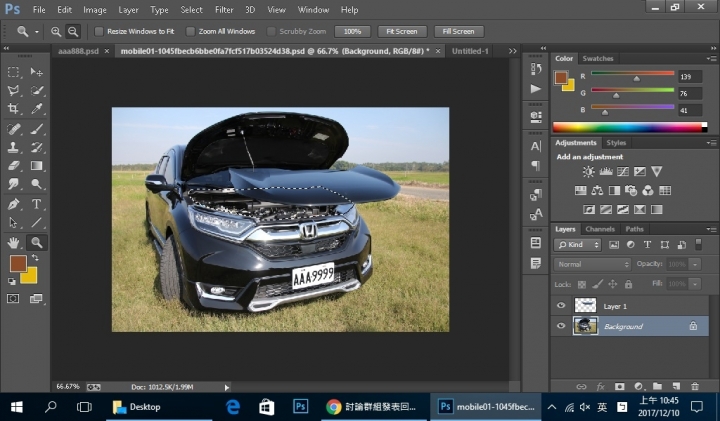Check the Zoom All Windows option
The width and height of the screenshot is (720, 421).
191,31
